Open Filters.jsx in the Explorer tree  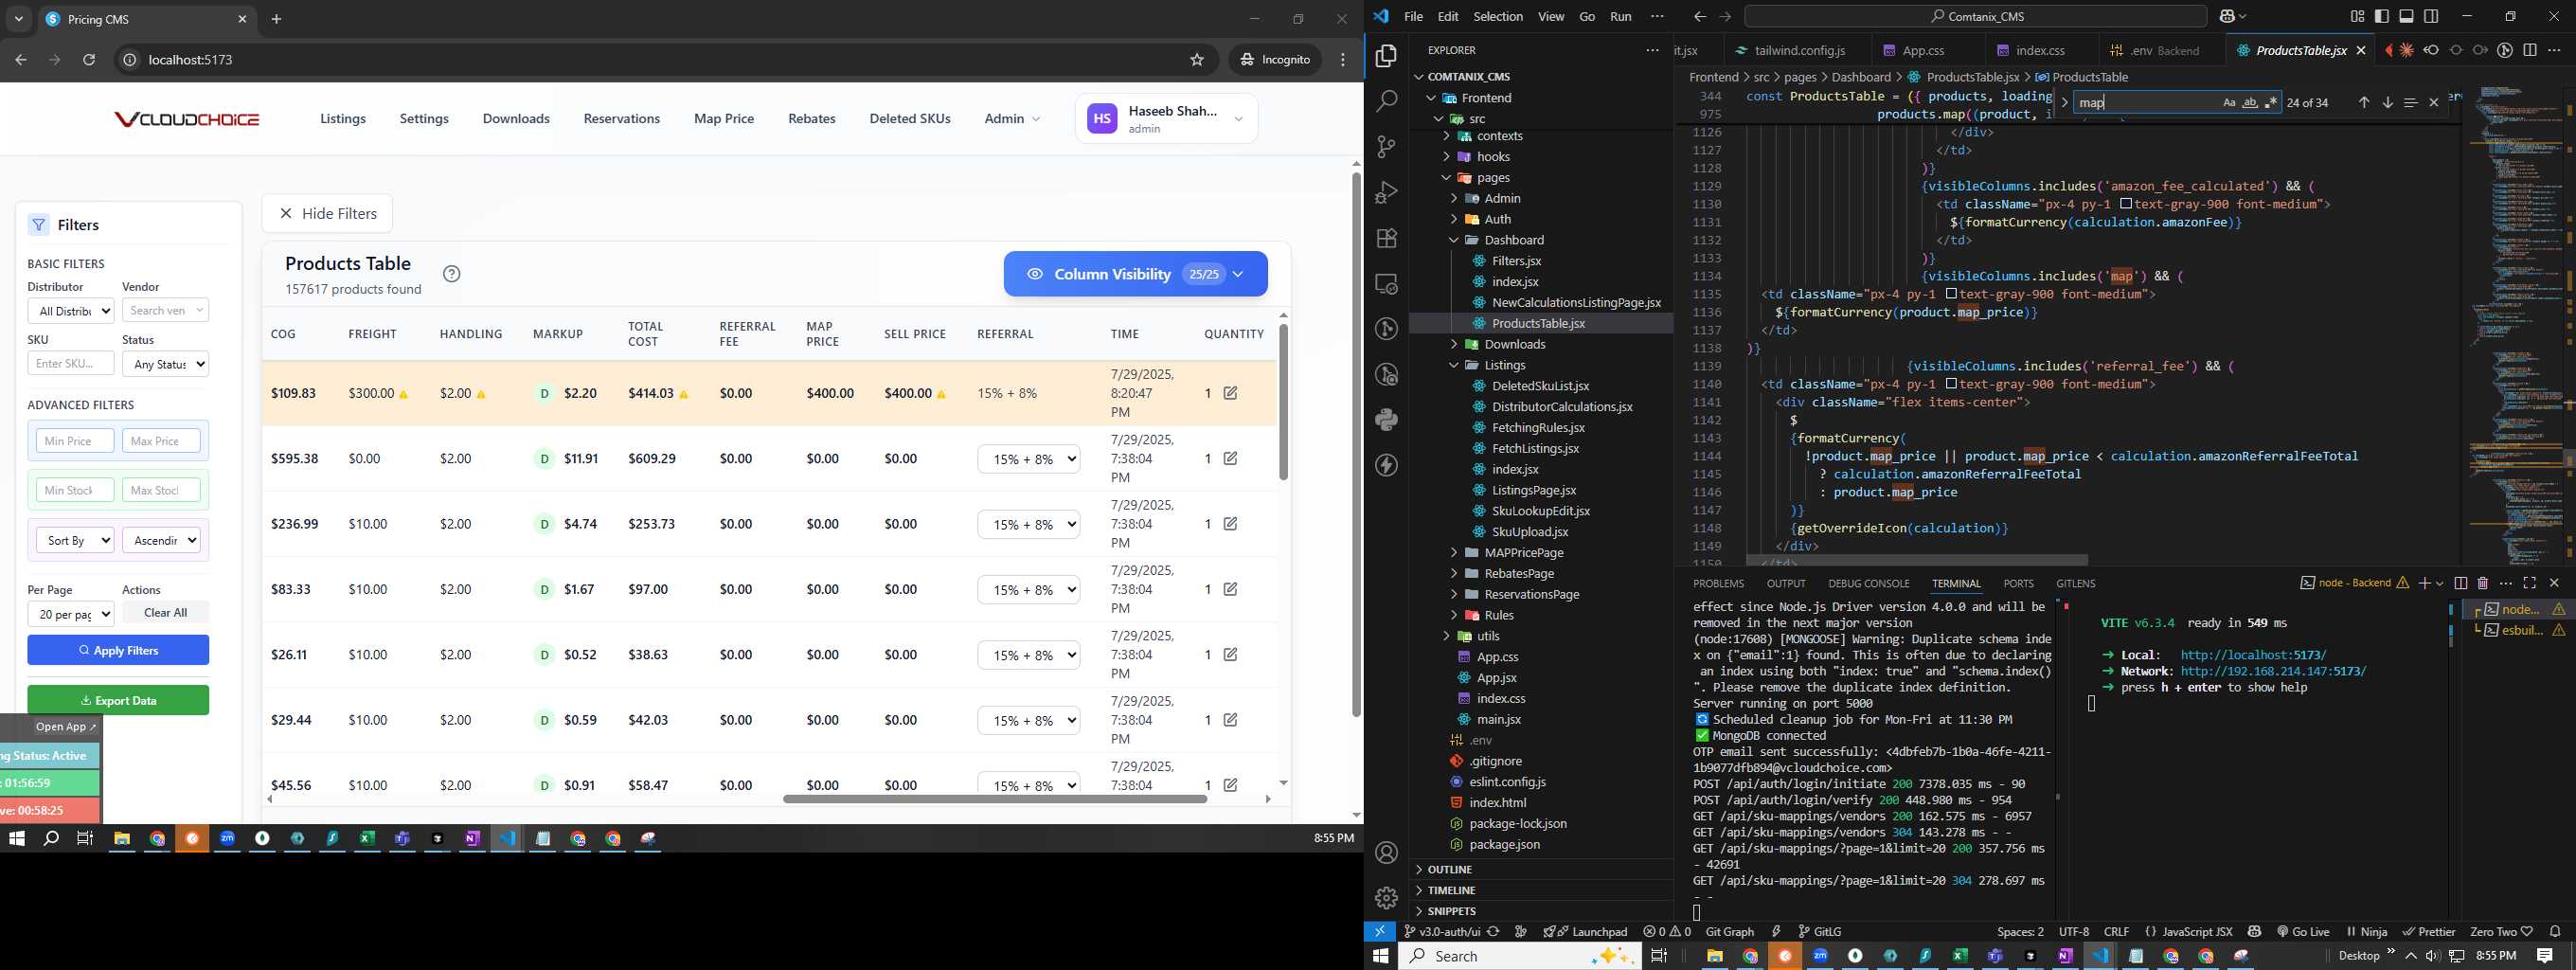1516,261
